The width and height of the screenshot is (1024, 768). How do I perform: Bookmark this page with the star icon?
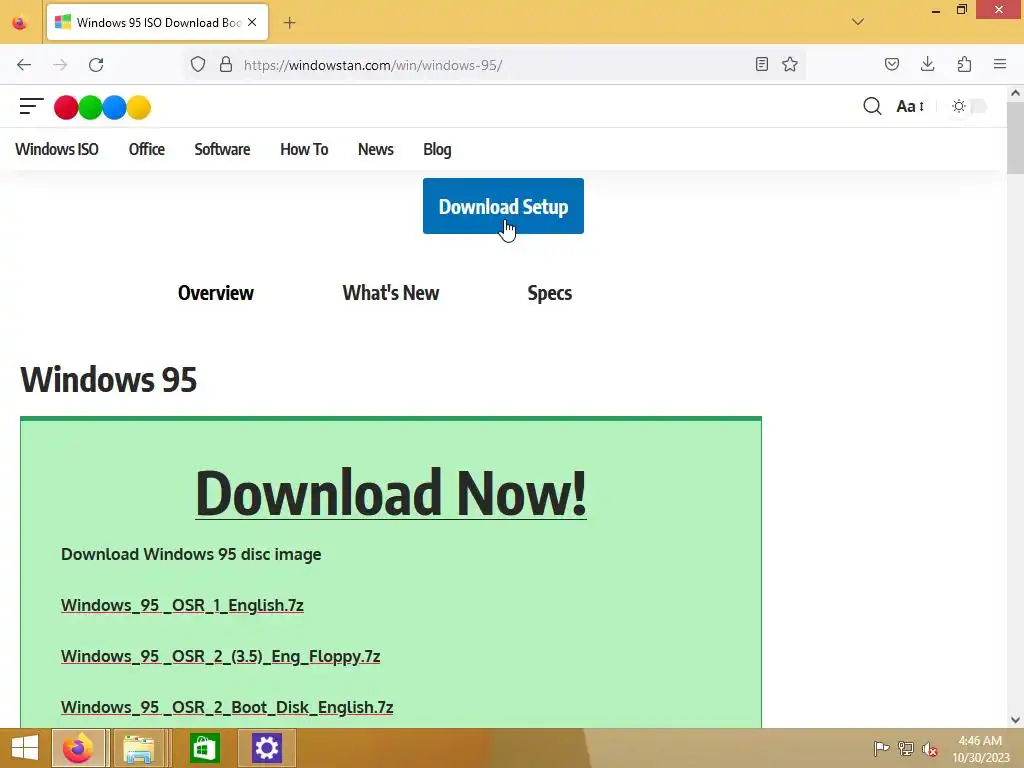tap(790, 64)
